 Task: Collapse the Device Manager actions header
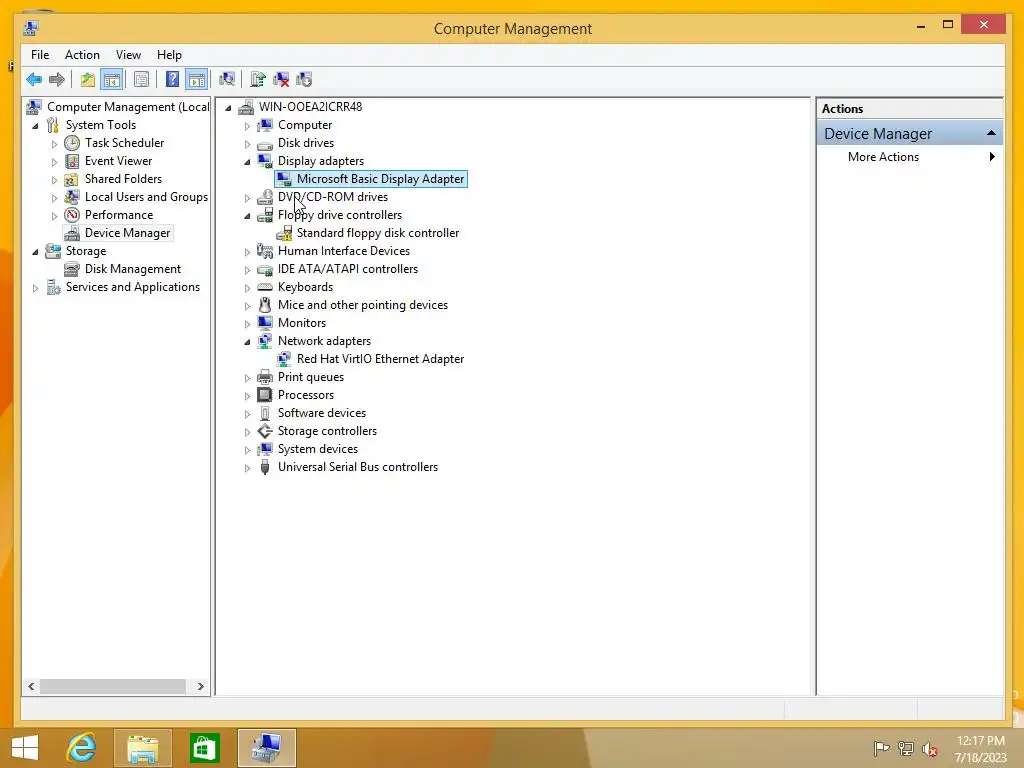point(991,133)
